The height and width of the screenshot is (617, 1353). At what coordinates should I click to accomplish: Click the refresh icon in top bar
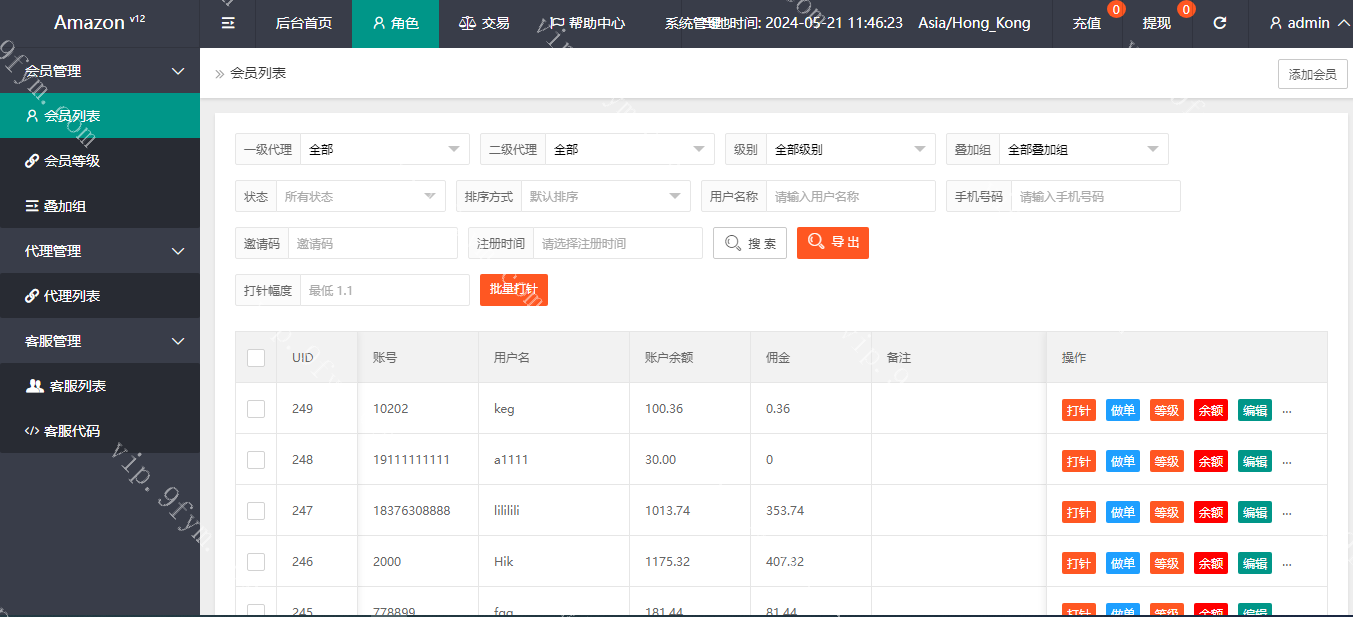[x=1219, y=23]
